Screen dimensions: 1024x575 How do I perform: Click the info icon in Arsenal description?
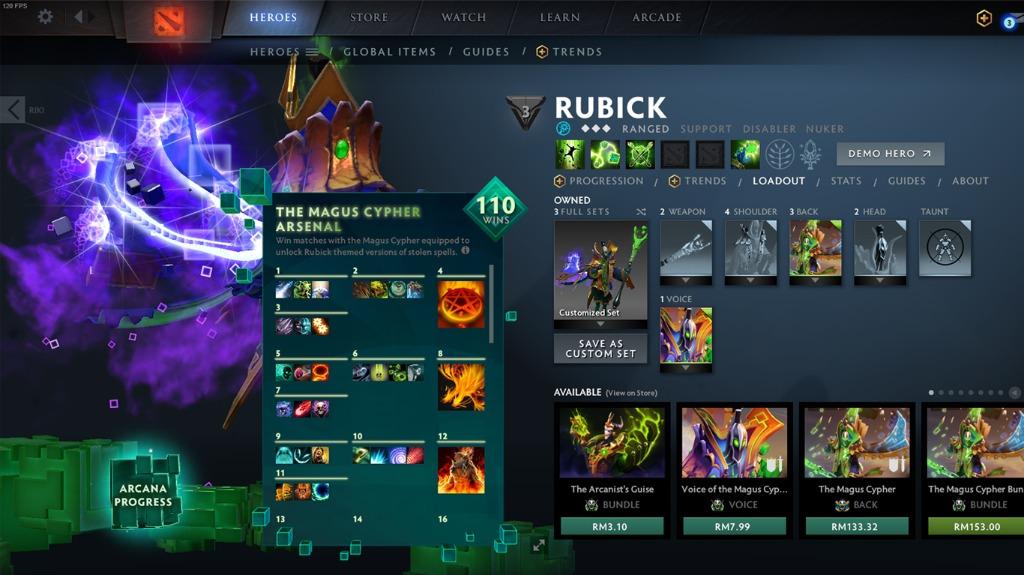pos(465,251)
